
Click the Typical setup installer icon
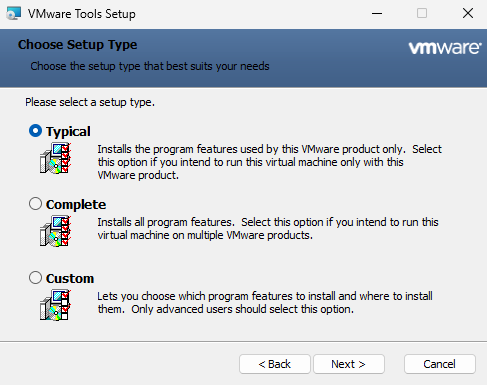(x=55, y=158)
